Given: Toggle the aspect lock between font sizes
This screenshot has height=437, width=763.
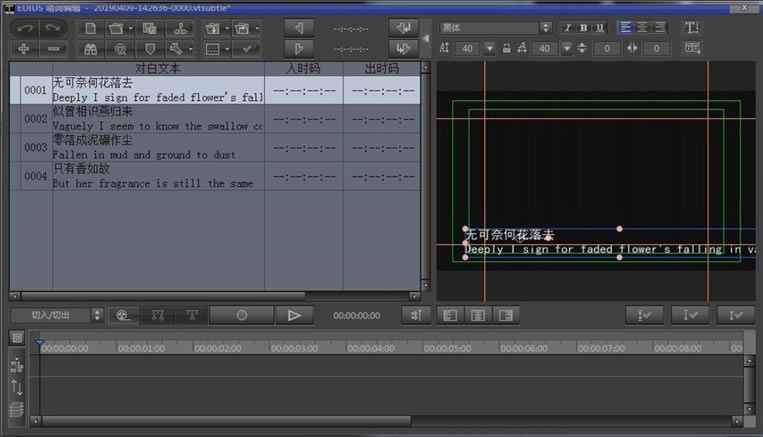Looking at the screenshot, I should tap(507, 48).
